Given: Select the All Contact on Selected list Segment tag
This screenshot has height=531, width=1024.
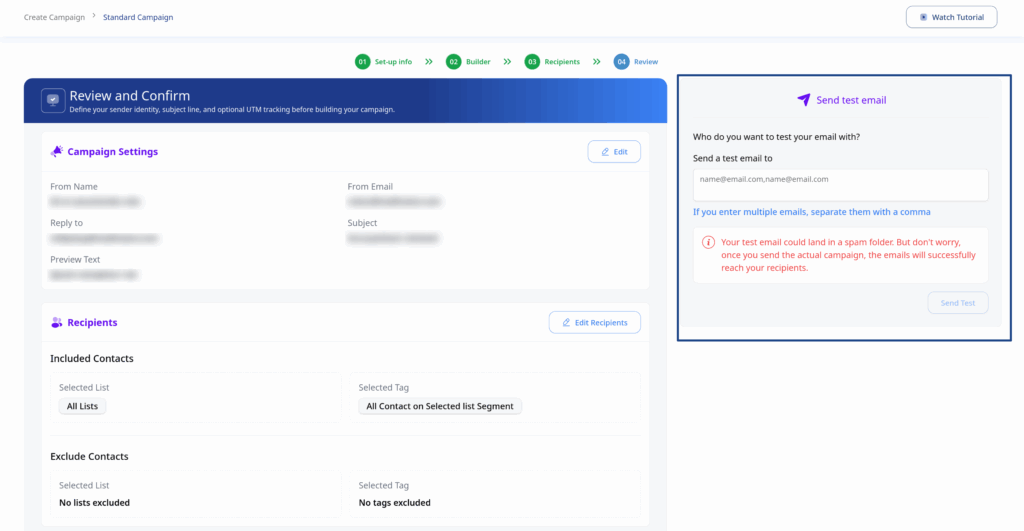Looking at the screenshot, I should 440,406.
